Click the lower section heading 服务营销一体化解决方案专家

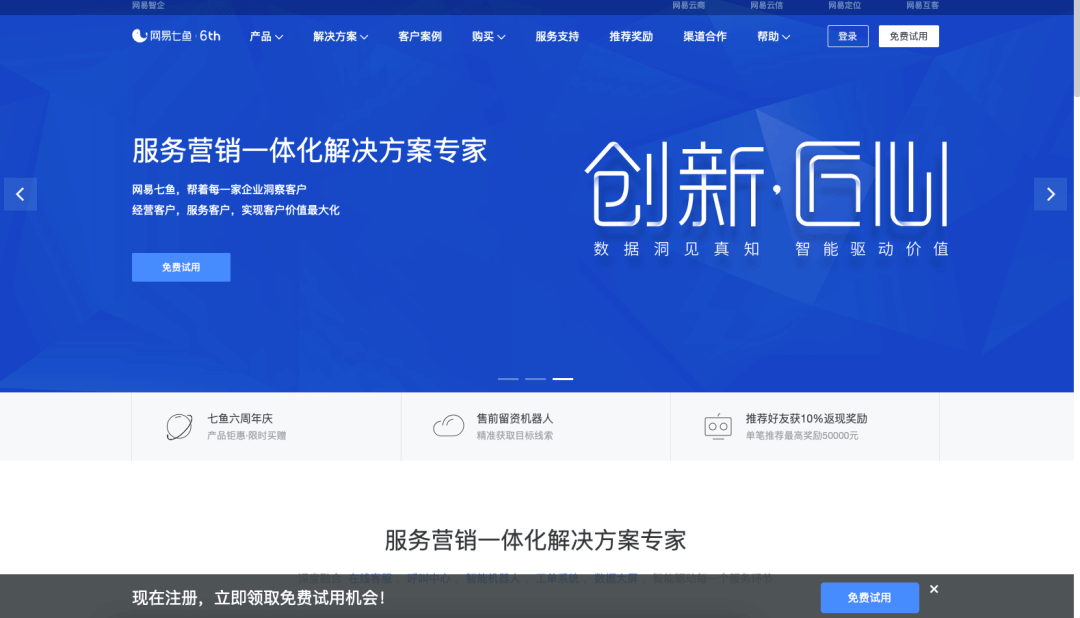[535, 540]
